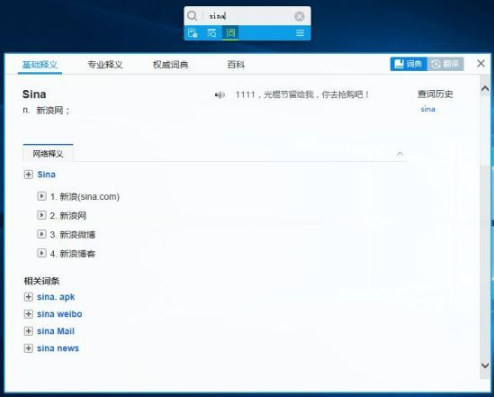Open the sina weibo related term
Screen dimensions: 494x397
click(x=59, y=314)
